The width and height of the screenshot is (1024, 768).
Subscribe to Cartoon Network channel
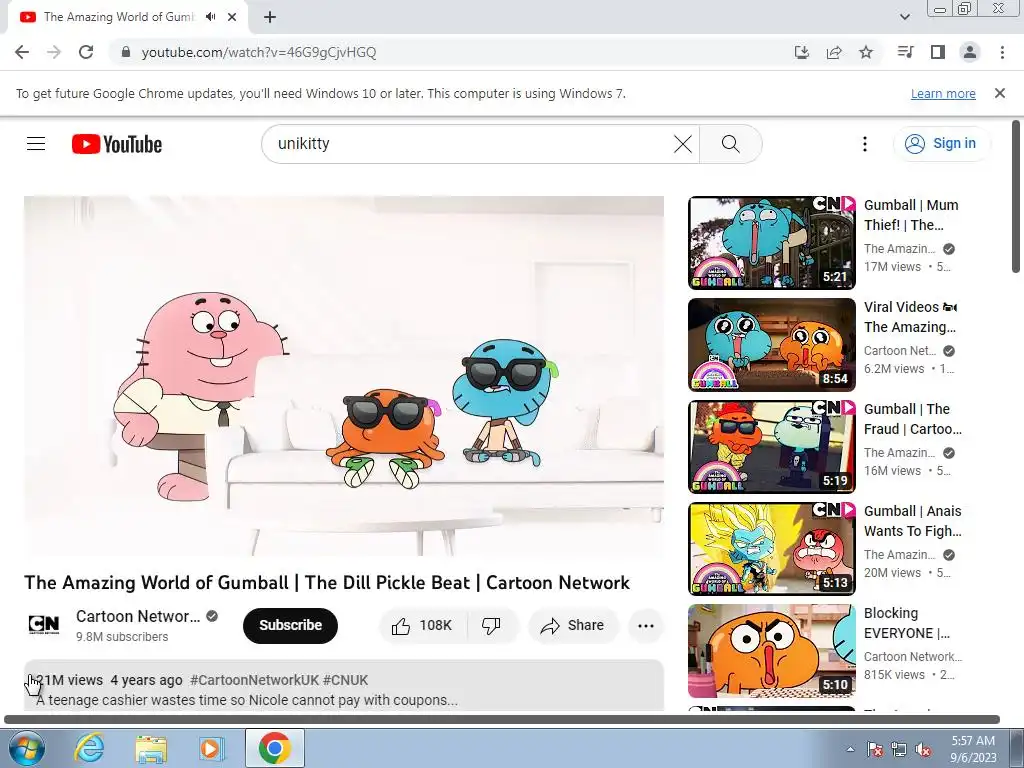tap(290, 626)
